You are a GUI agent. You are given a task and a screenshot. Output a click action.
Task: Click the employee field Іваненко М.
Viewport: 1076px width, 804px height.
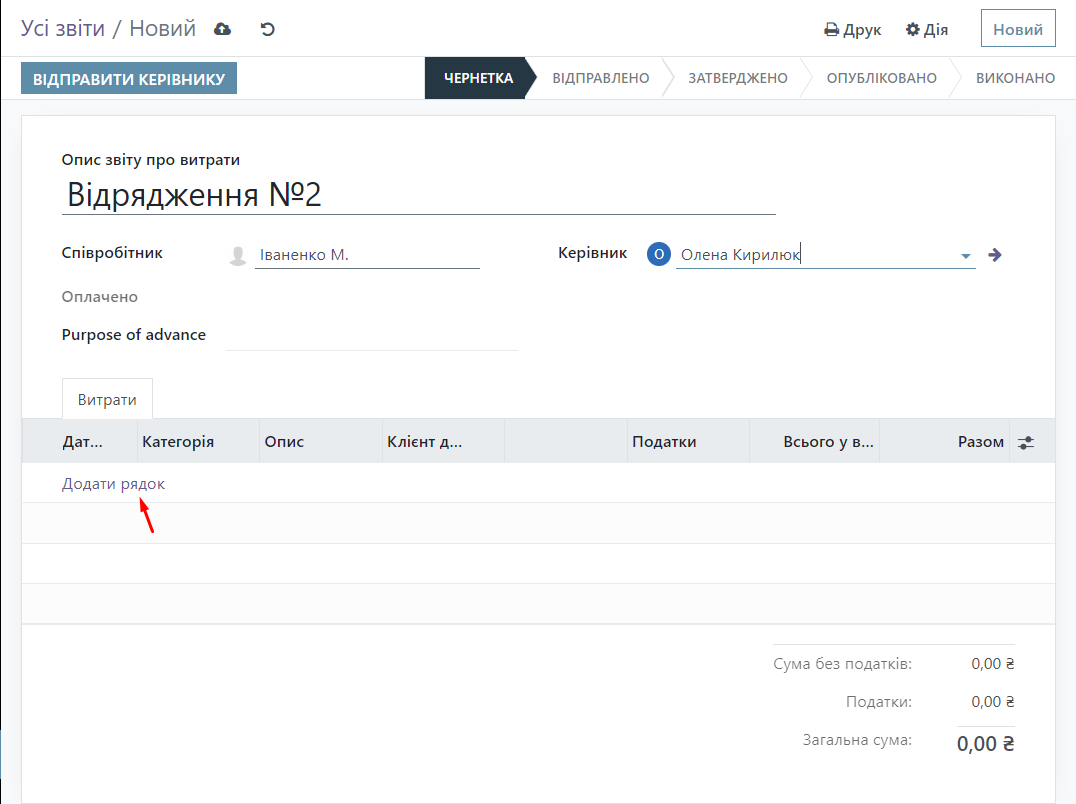click(367, 255)
